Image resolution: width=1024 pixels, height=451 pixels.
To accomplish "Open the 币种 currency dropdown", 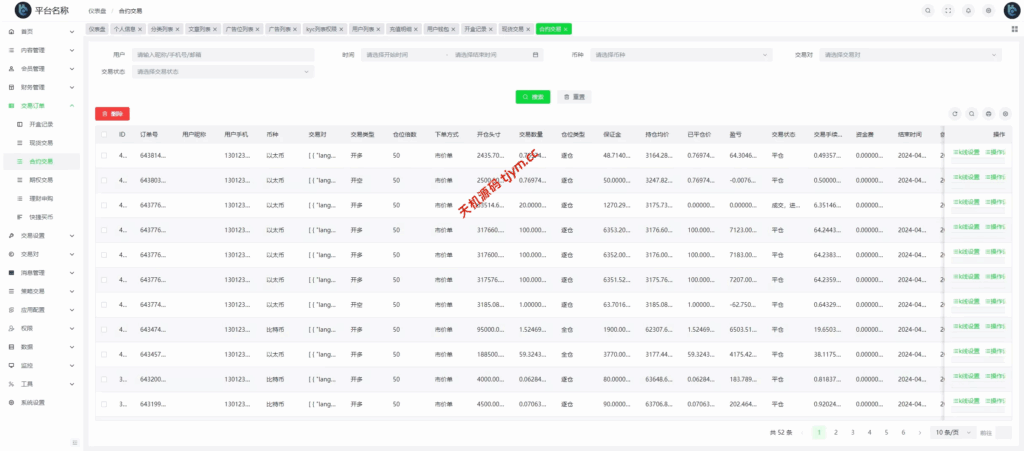I will click(x=680, y=55).
